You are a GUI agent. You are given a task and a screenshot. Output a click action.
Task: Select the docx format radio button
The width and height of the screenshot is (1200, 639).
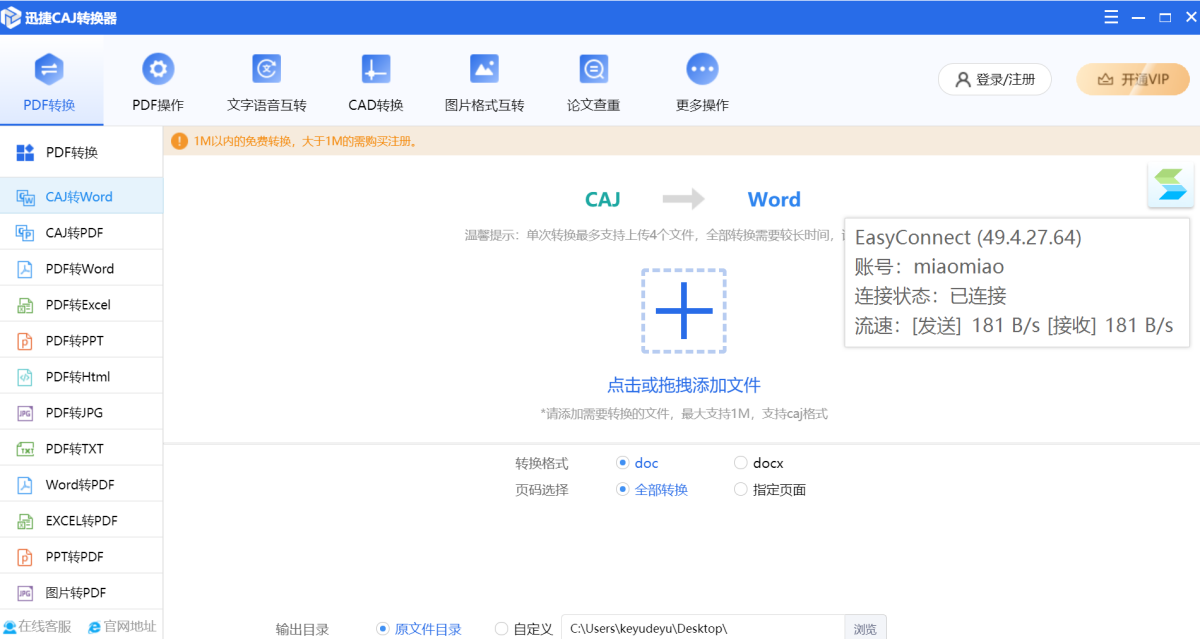coord(741,463)
